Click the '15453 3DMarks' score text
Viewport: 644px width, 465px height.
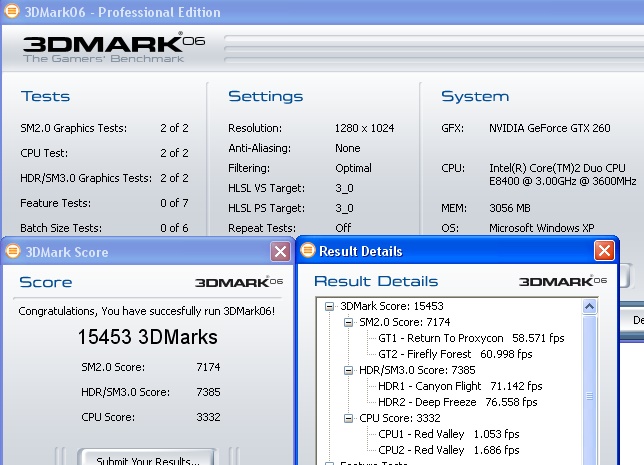click(x=147, y=337)
